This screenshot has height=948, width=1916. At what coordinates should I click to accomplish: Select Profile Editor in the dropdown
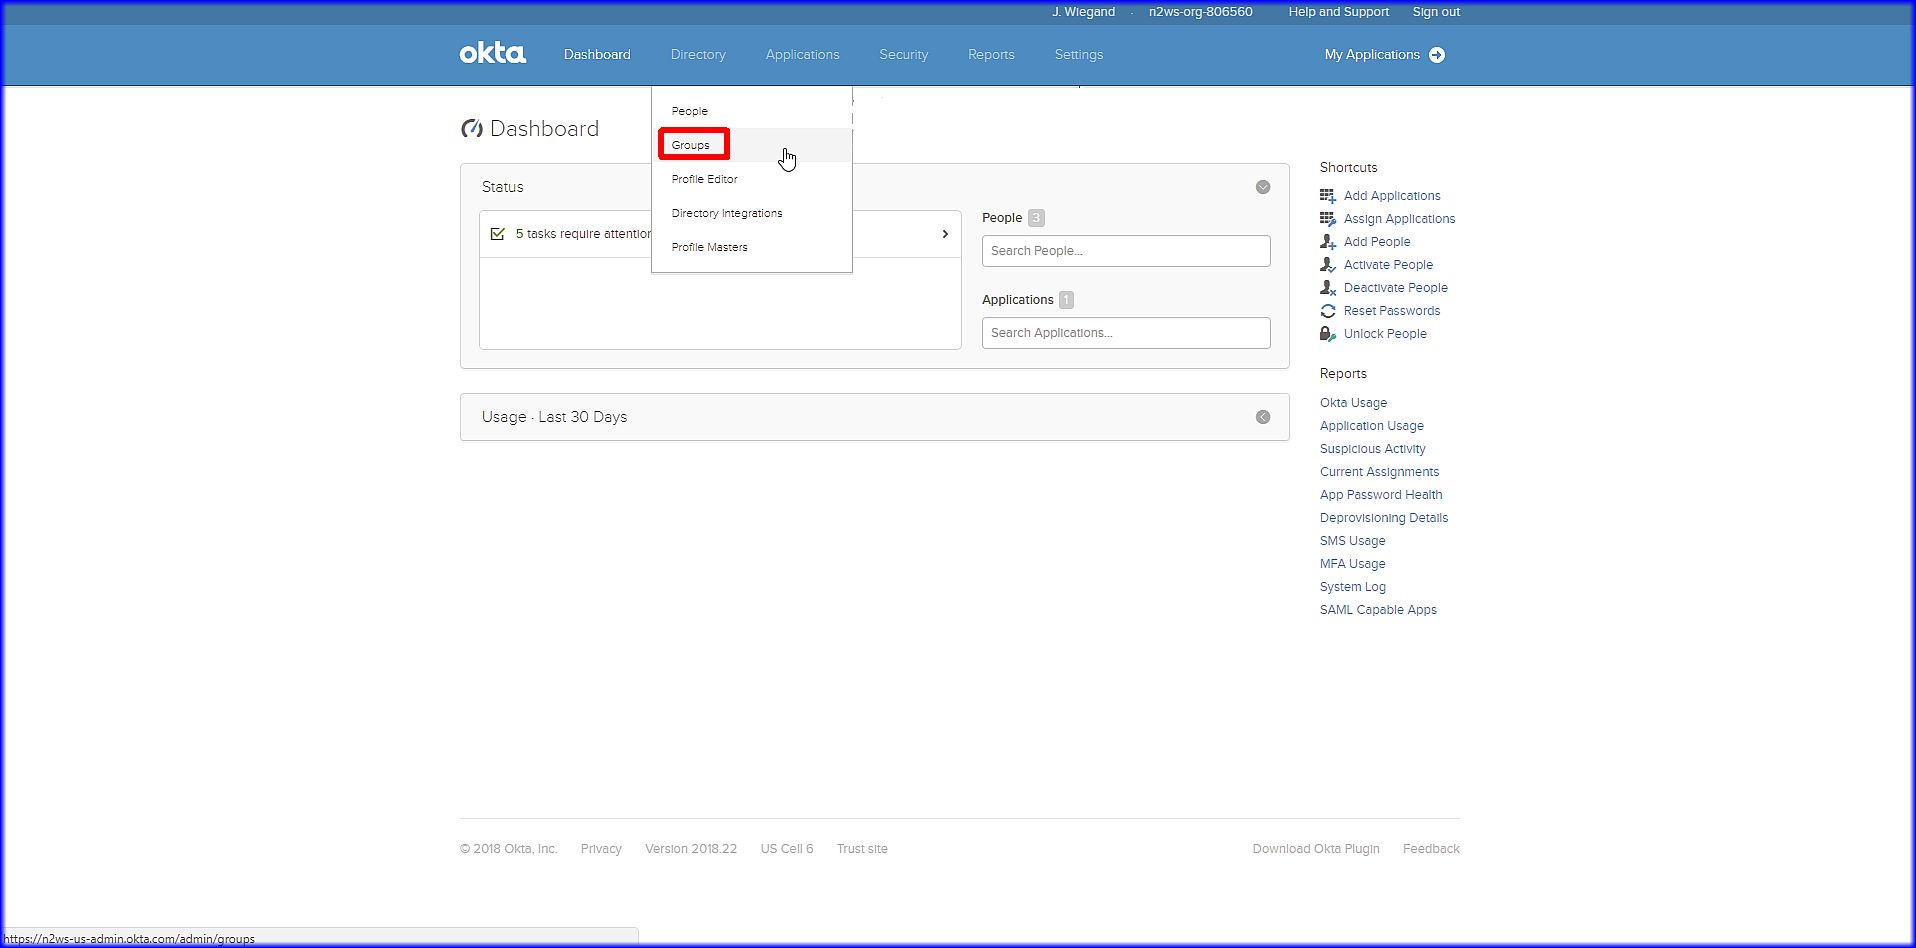pos(705,179)
